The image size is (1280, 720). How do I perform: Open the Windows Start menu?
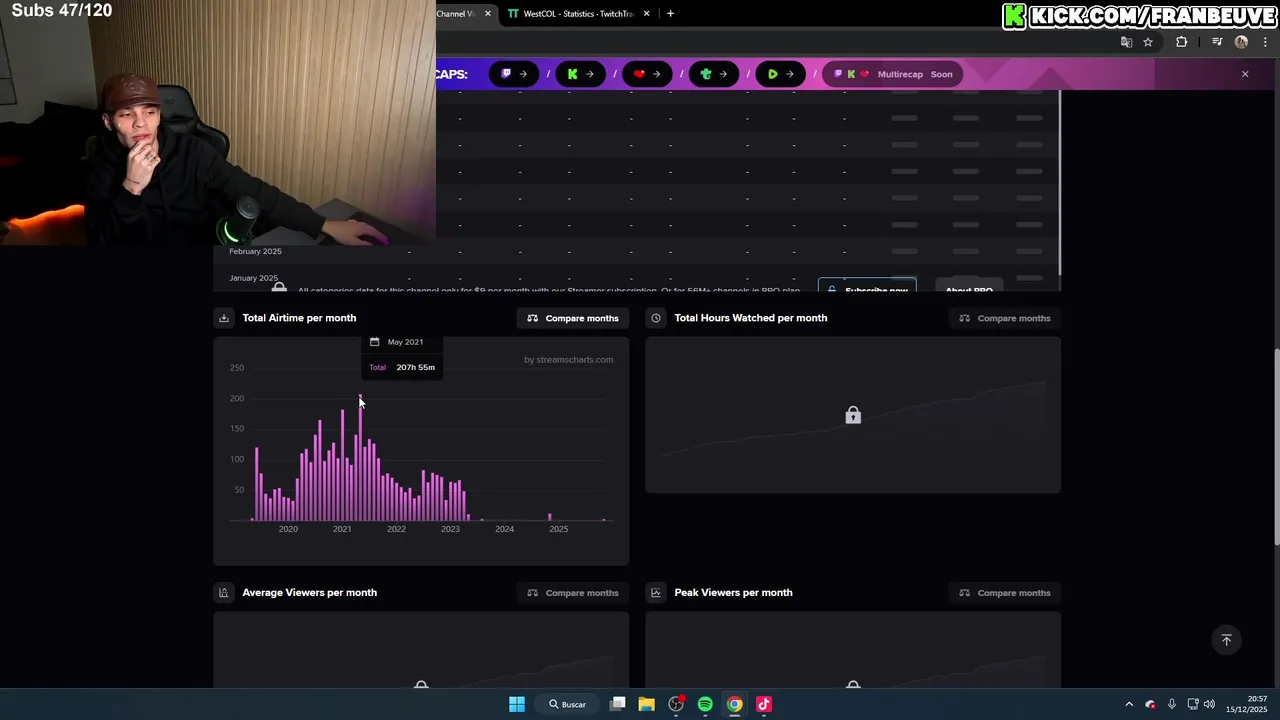(x=517, y=704)
